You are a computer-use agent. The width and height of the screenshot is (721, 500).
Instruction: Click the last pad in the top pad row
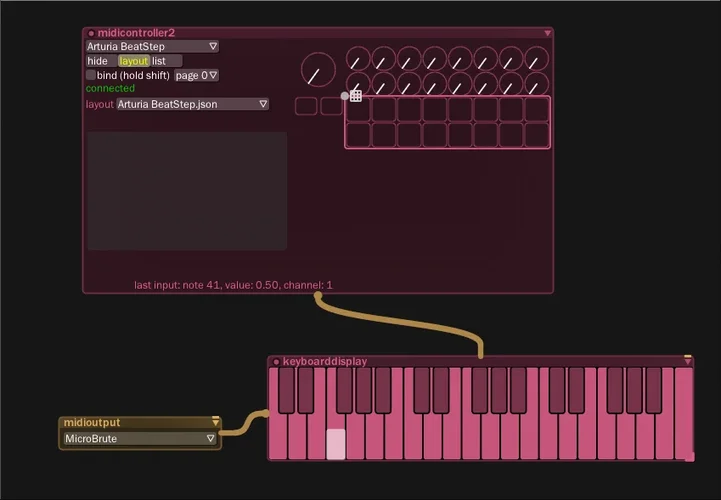(537, 109)
